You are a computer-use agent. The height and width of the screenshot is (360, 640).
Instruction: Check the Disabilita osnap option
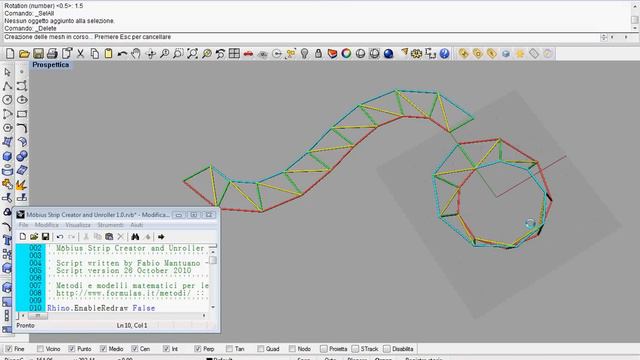[x=387, y=349]
